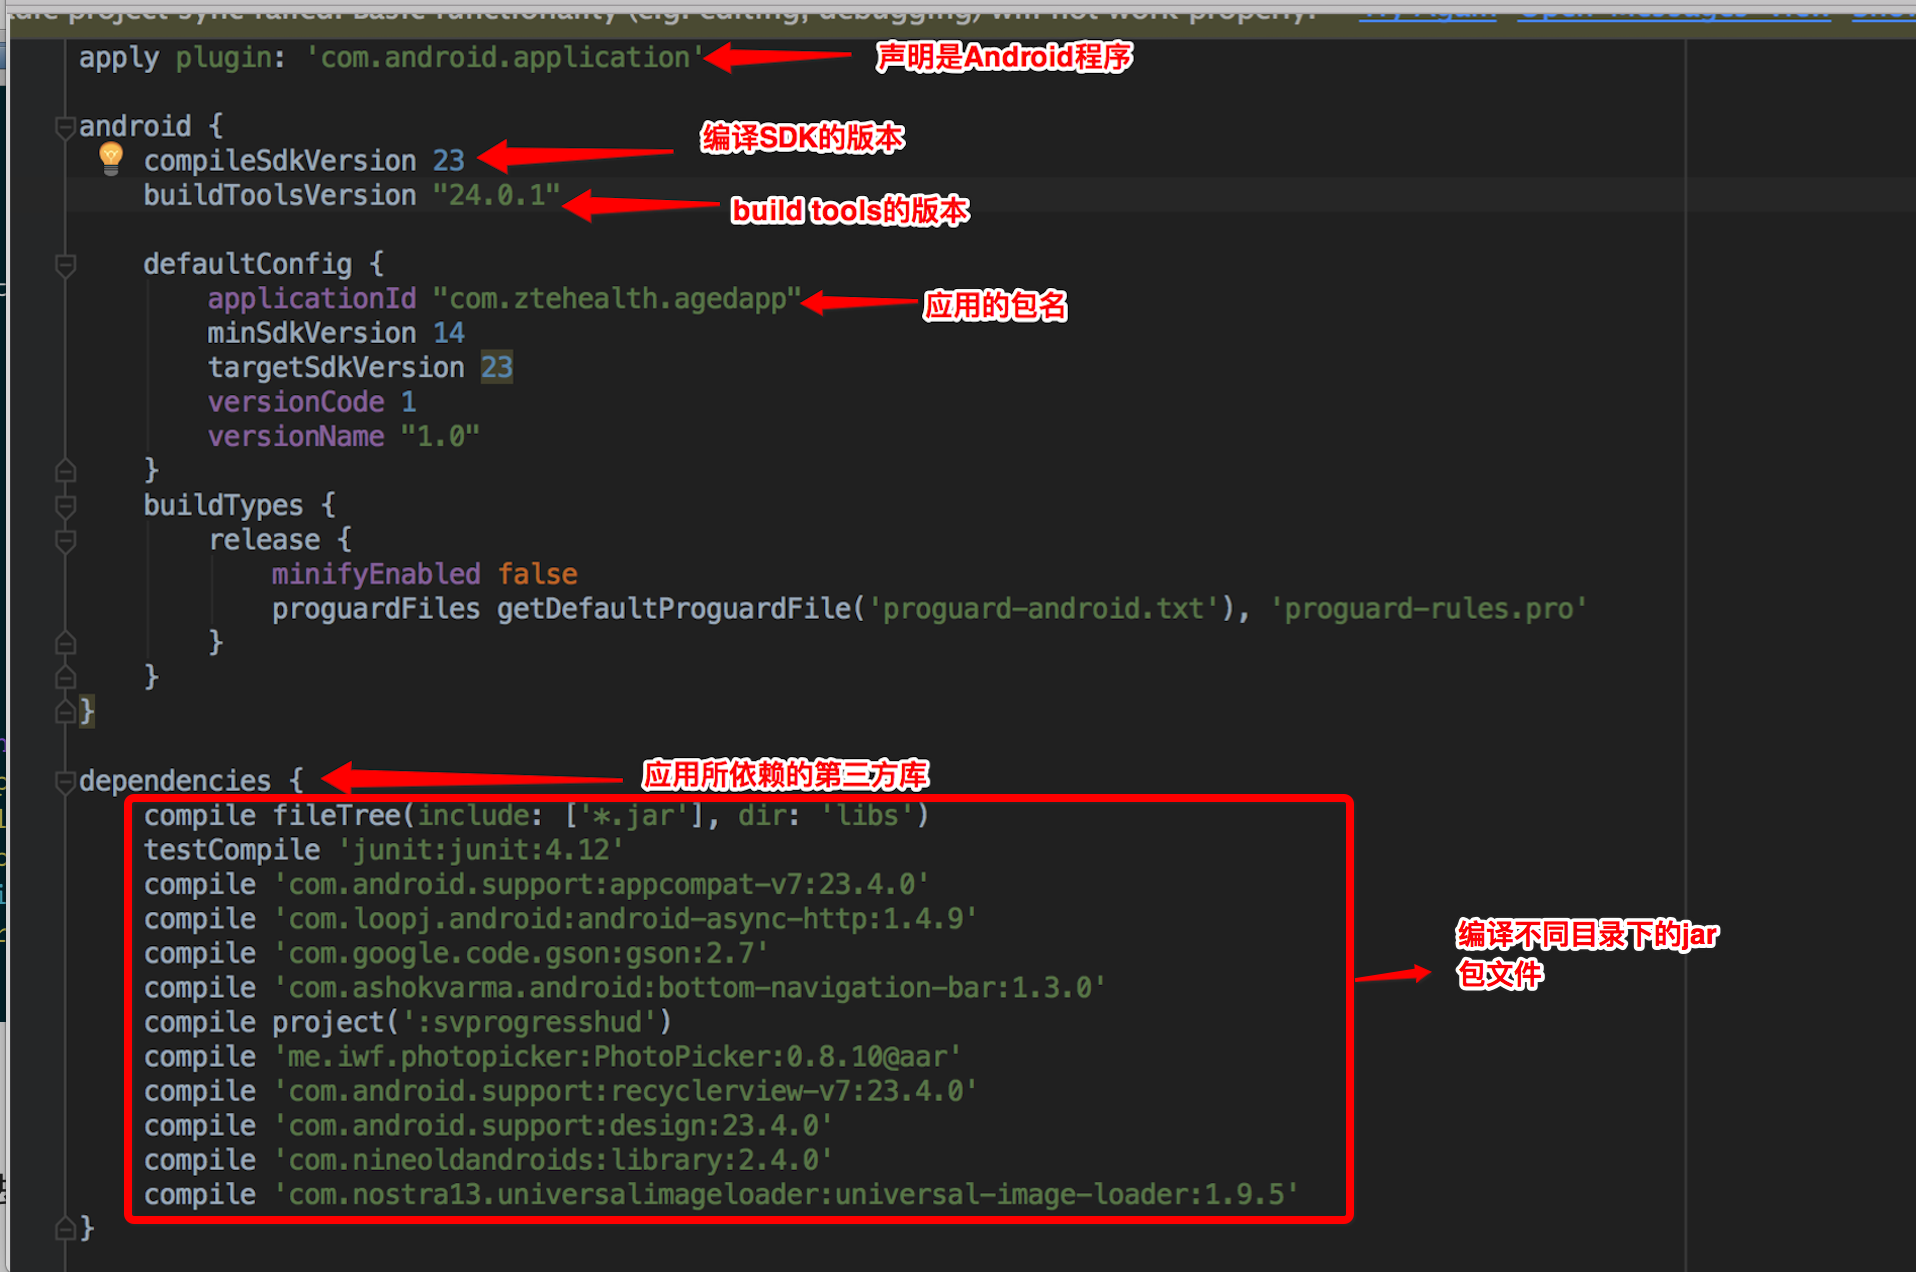Click the recyclerview-v7:23.4.0 dependency

625,1092
